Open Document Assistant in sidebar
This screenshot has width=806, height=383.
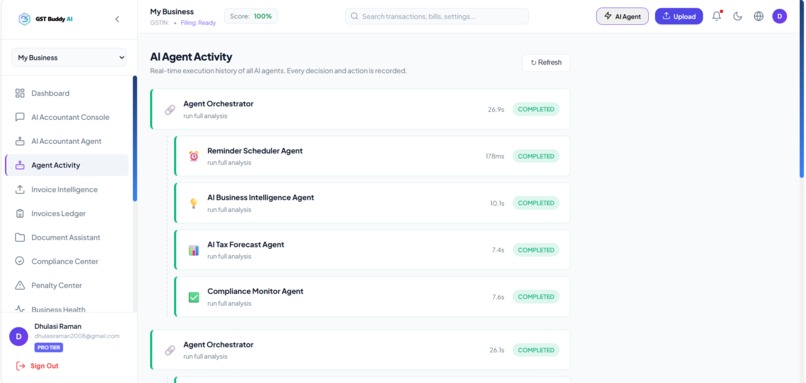(x=67, y=238)
